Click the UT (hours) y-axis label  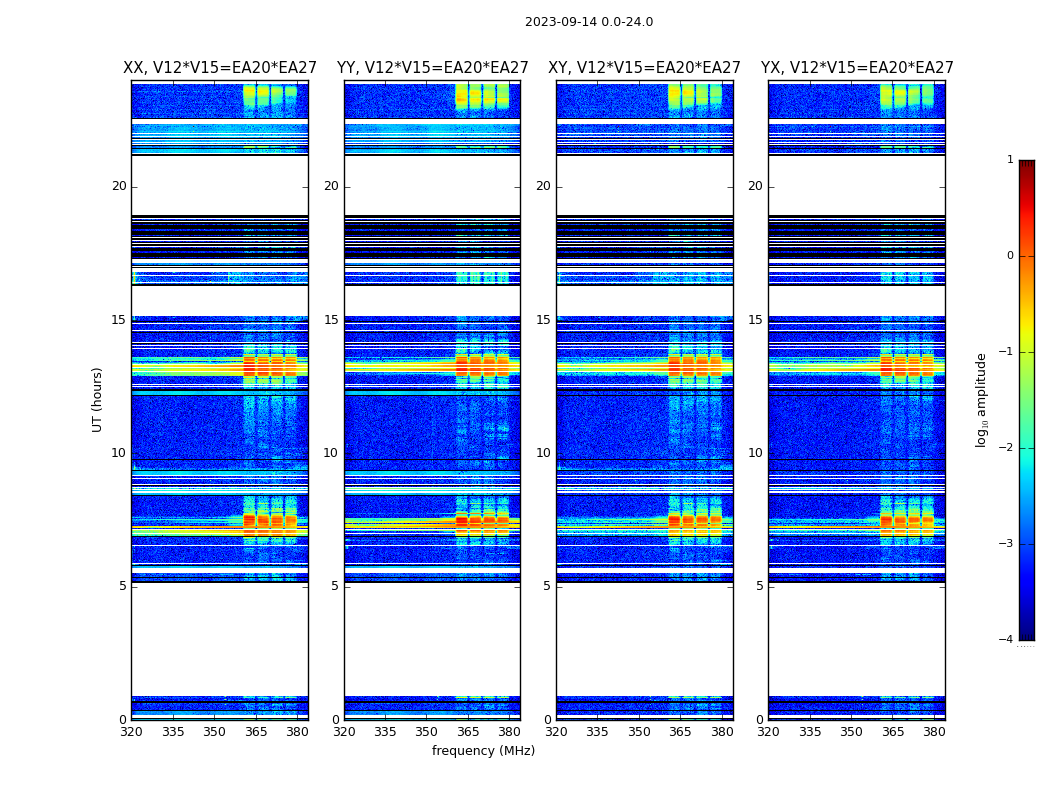coord(97,400)
